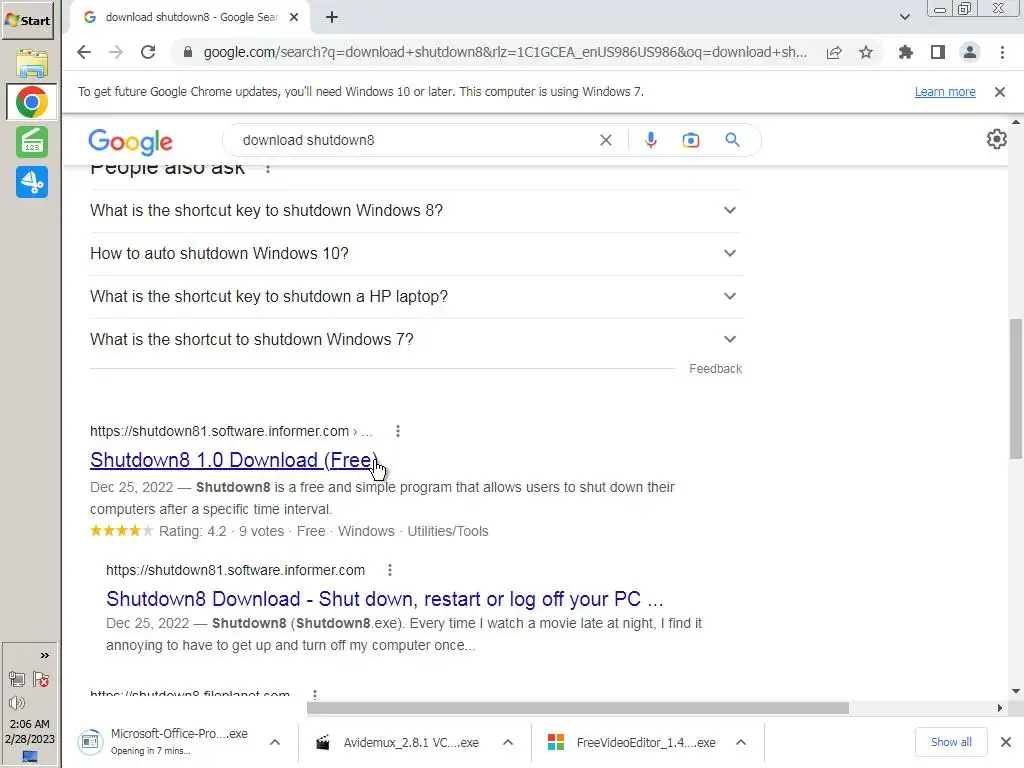Open the volume tray icon
The image size is (1024, 768).
pyautogui.click(x=17, y=703)
